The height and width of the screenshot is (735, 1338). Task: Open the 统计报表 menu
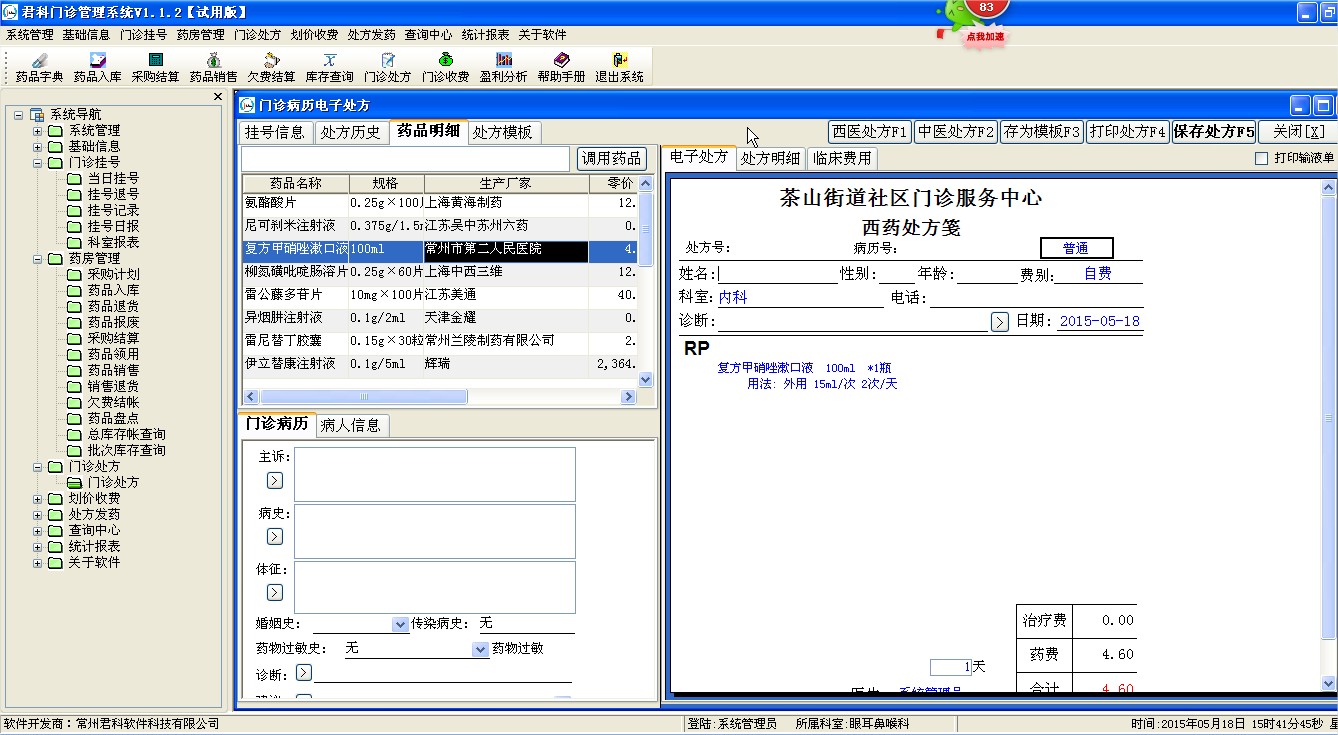[x=485, y=34]
